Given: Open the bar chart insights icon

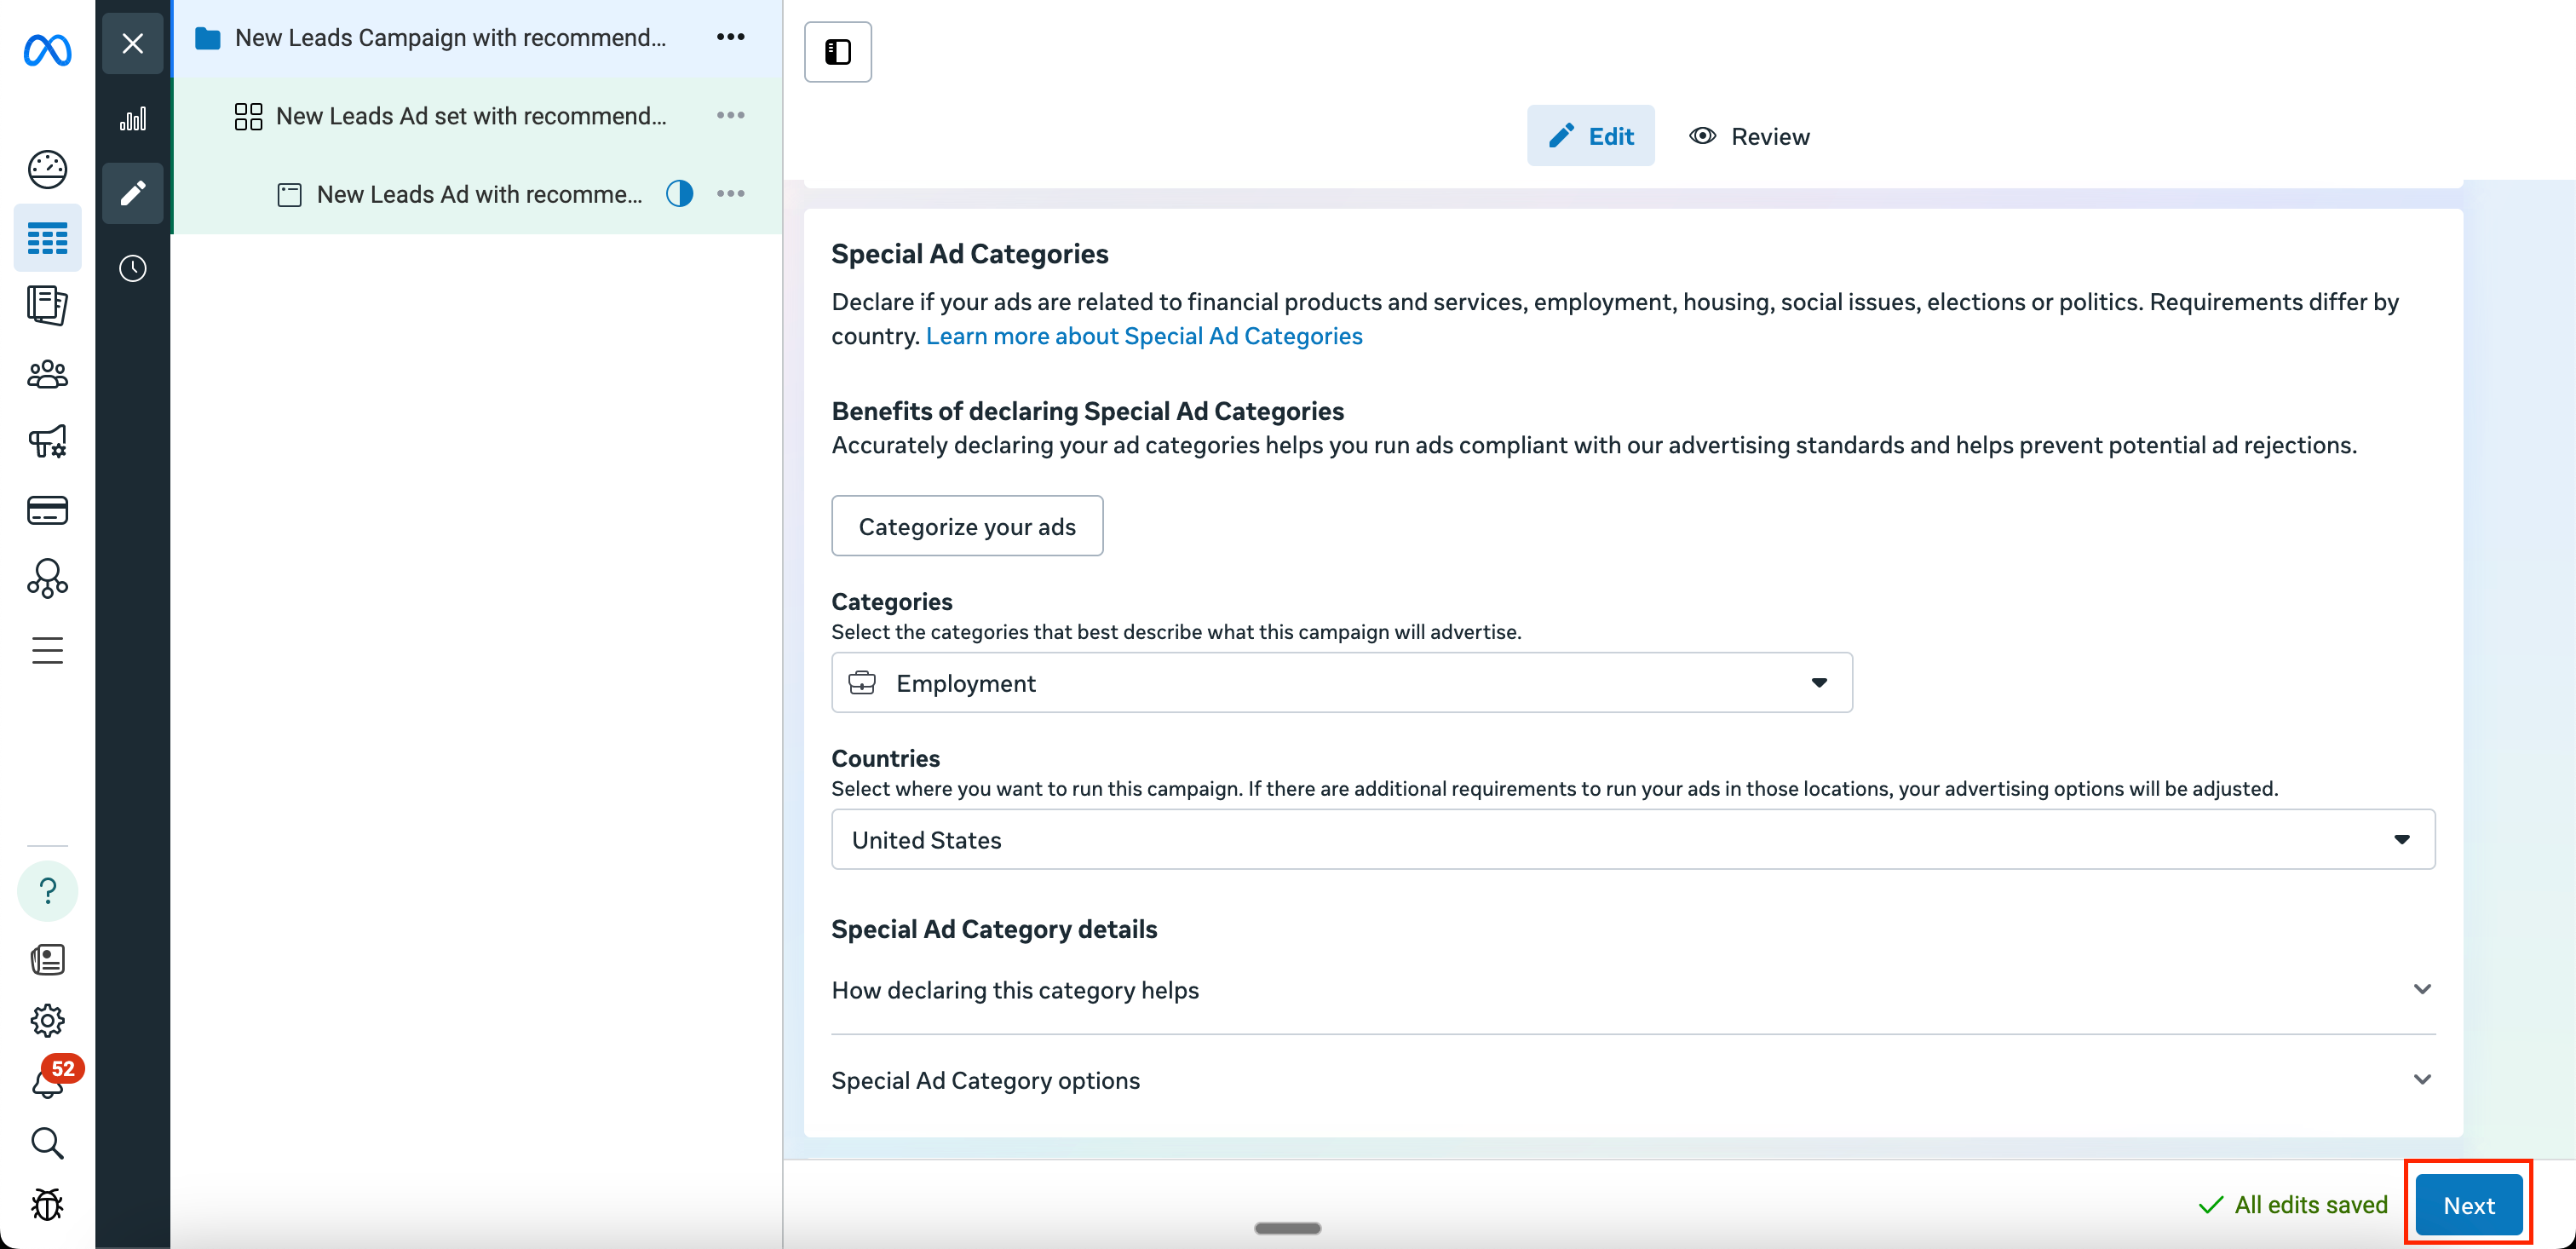Looking at the screenshot, I should (132, 119).
